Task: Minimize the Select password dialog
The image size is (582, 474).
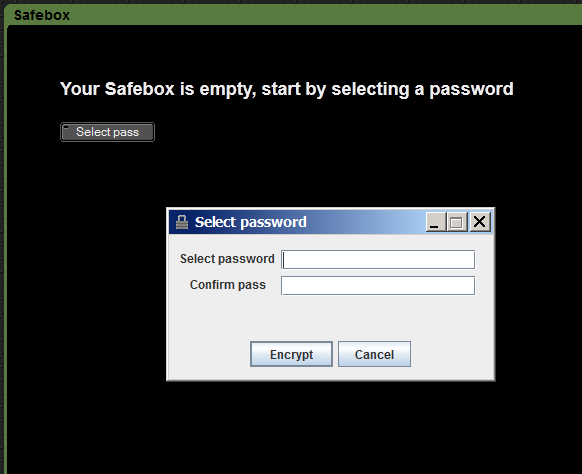Action: [x=435, y=222]
